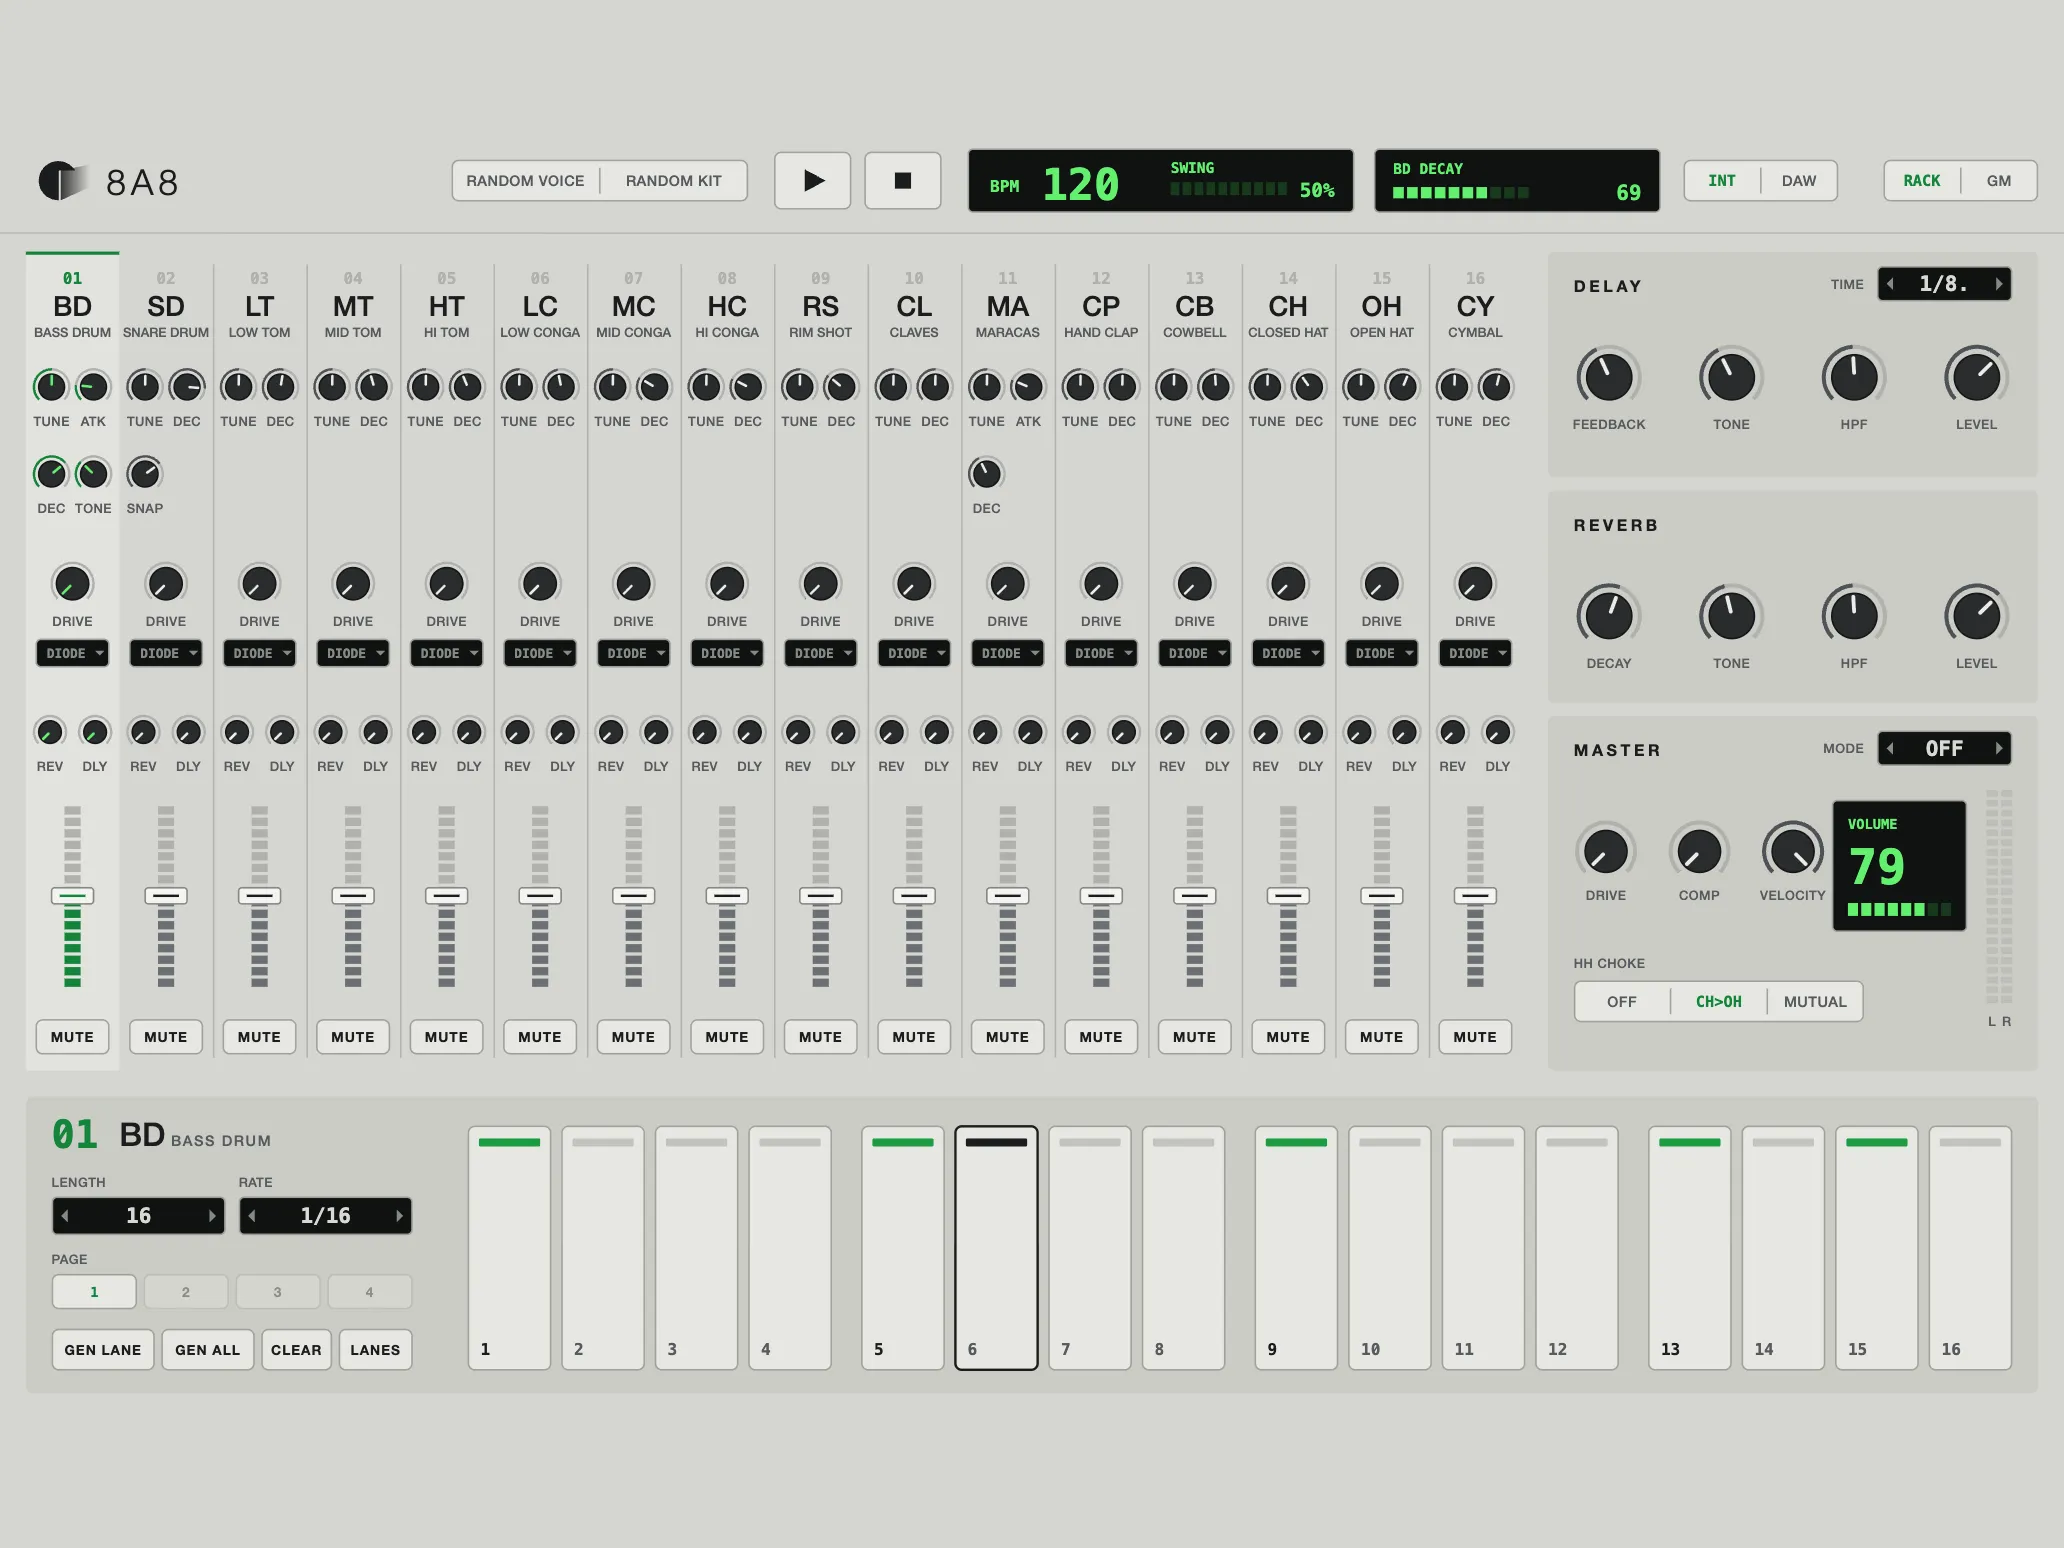
Task: Click the Delay LEVEL knob
Action: click(x=1976, y=377)
